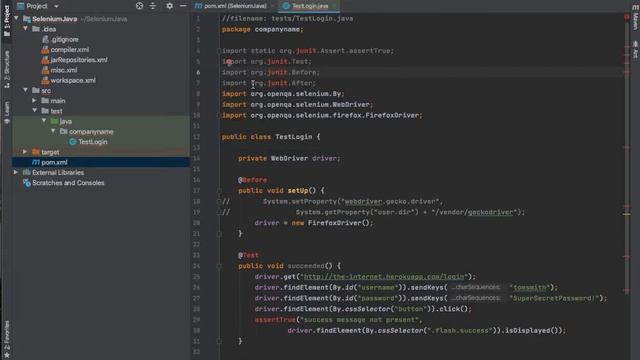
Task: Click the java test source folder icon
Action: coord(55,121)
